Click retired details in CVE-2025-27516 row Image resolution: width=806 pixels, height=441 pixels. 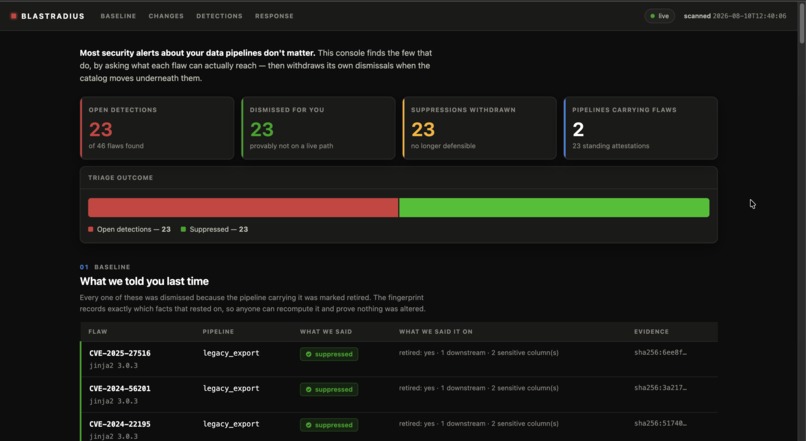(x=479, y=353)
